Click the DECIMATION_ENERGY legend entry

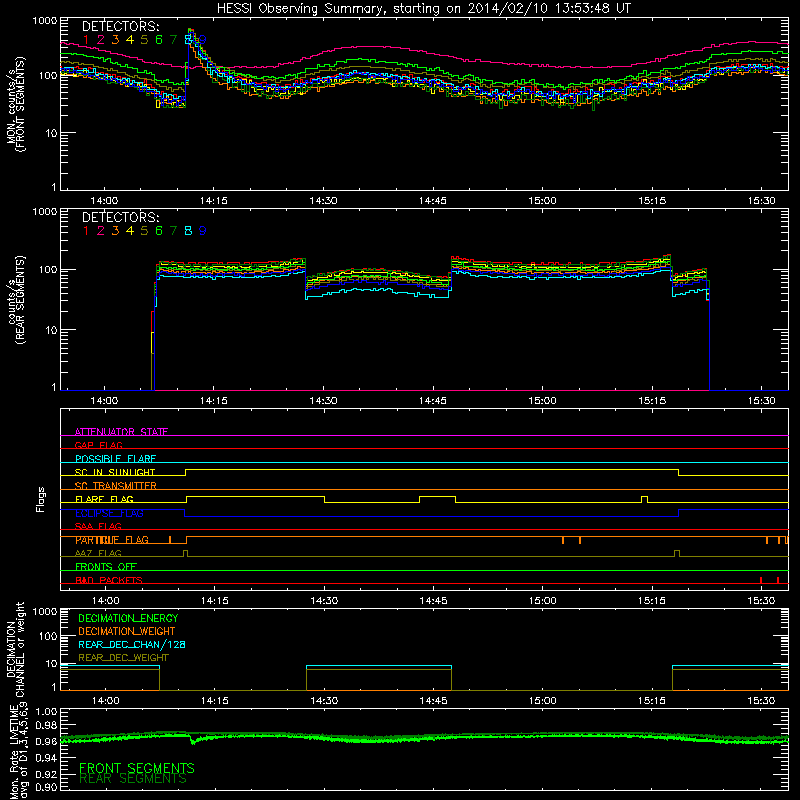coord(128,618)
